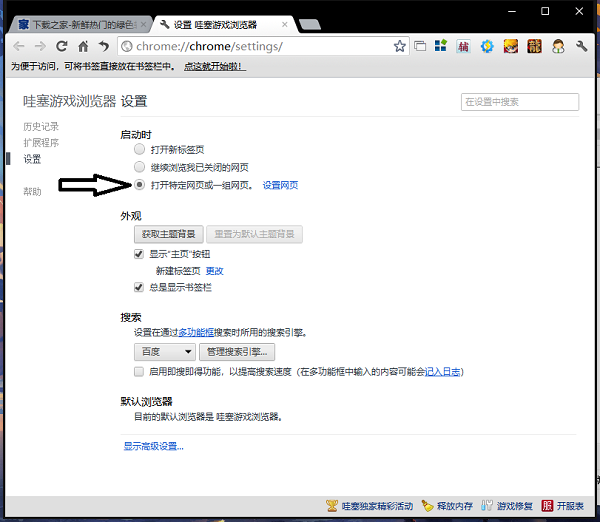Select 打开新标签页 radio button
The image size is (600, 522).
pyautogui.click(x=140, y=149)
